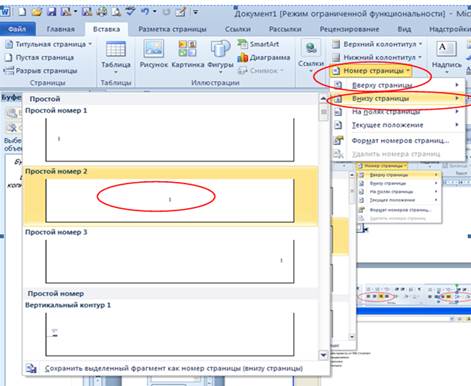Switch to the Рассылки tab

coord(285,29)
